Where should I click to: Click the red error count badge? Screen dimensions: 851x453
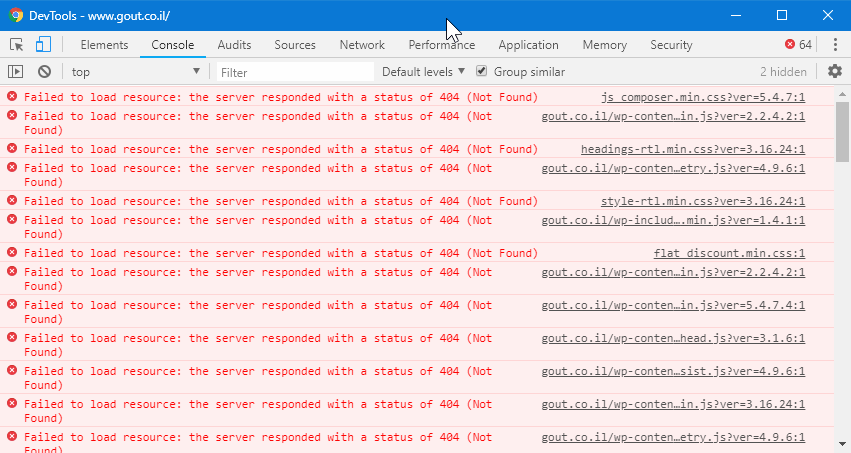pos(798,45)
